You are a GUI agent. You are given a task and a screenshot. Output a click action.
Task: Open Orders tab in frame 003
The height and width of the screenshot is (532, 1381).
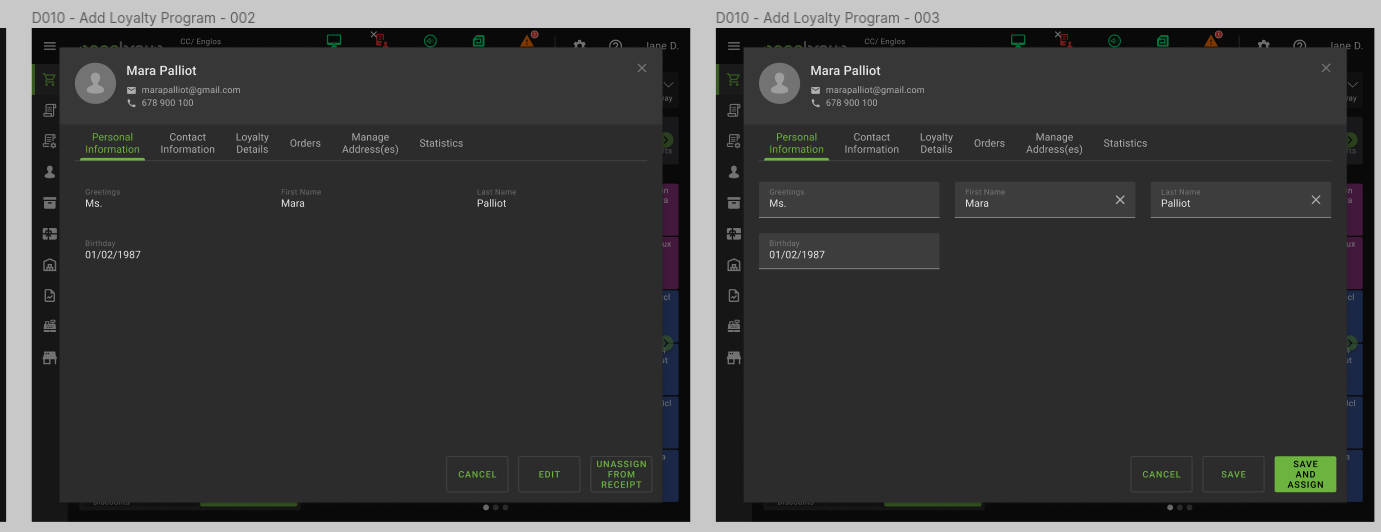pyautogui.click(x=989, y=143)
